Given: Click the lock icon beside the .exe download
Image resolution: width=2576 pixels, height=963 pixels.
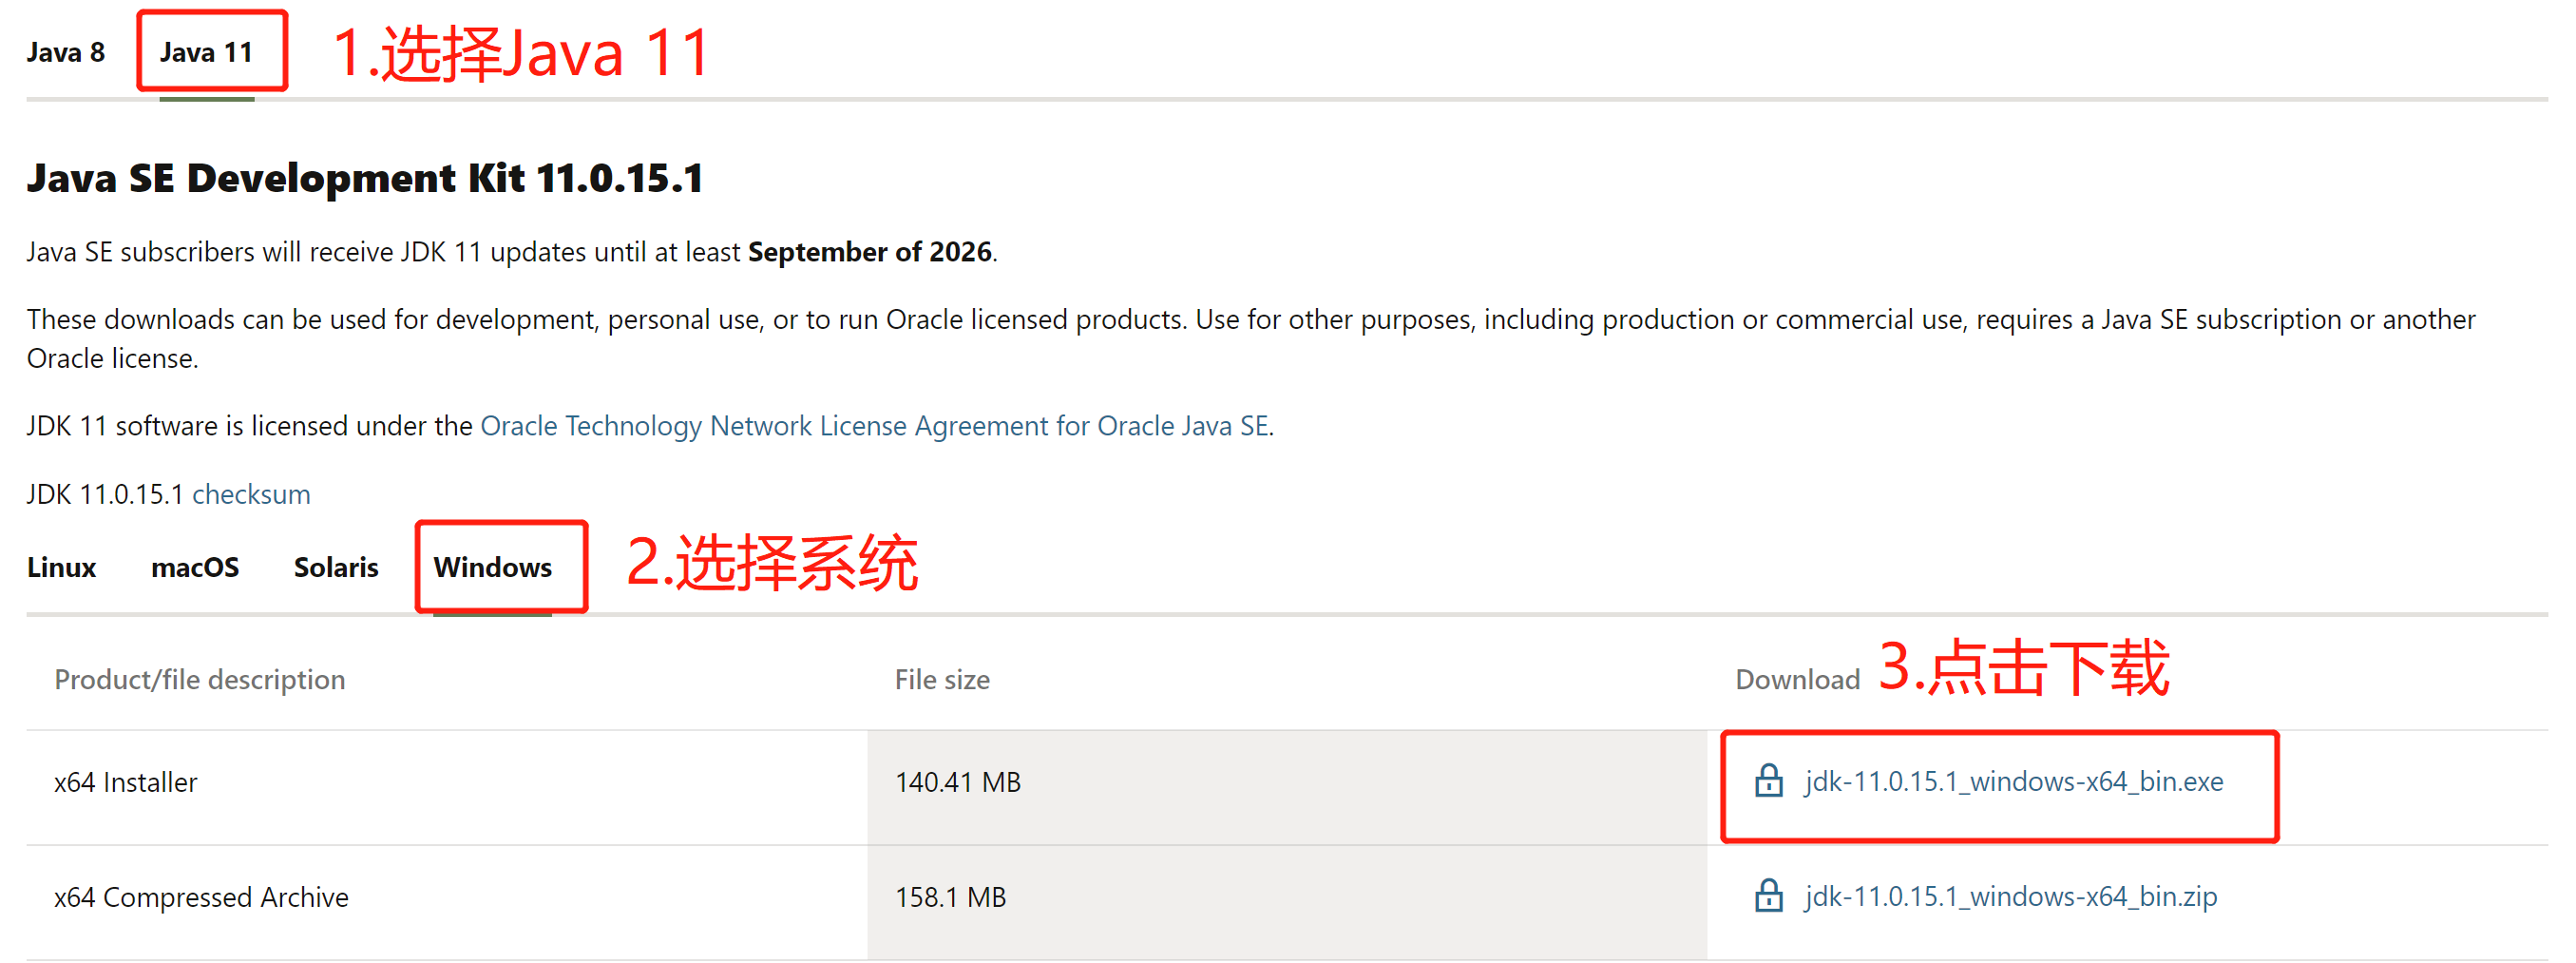Looking at the screenshot, I should click(x=1768, y=781).
